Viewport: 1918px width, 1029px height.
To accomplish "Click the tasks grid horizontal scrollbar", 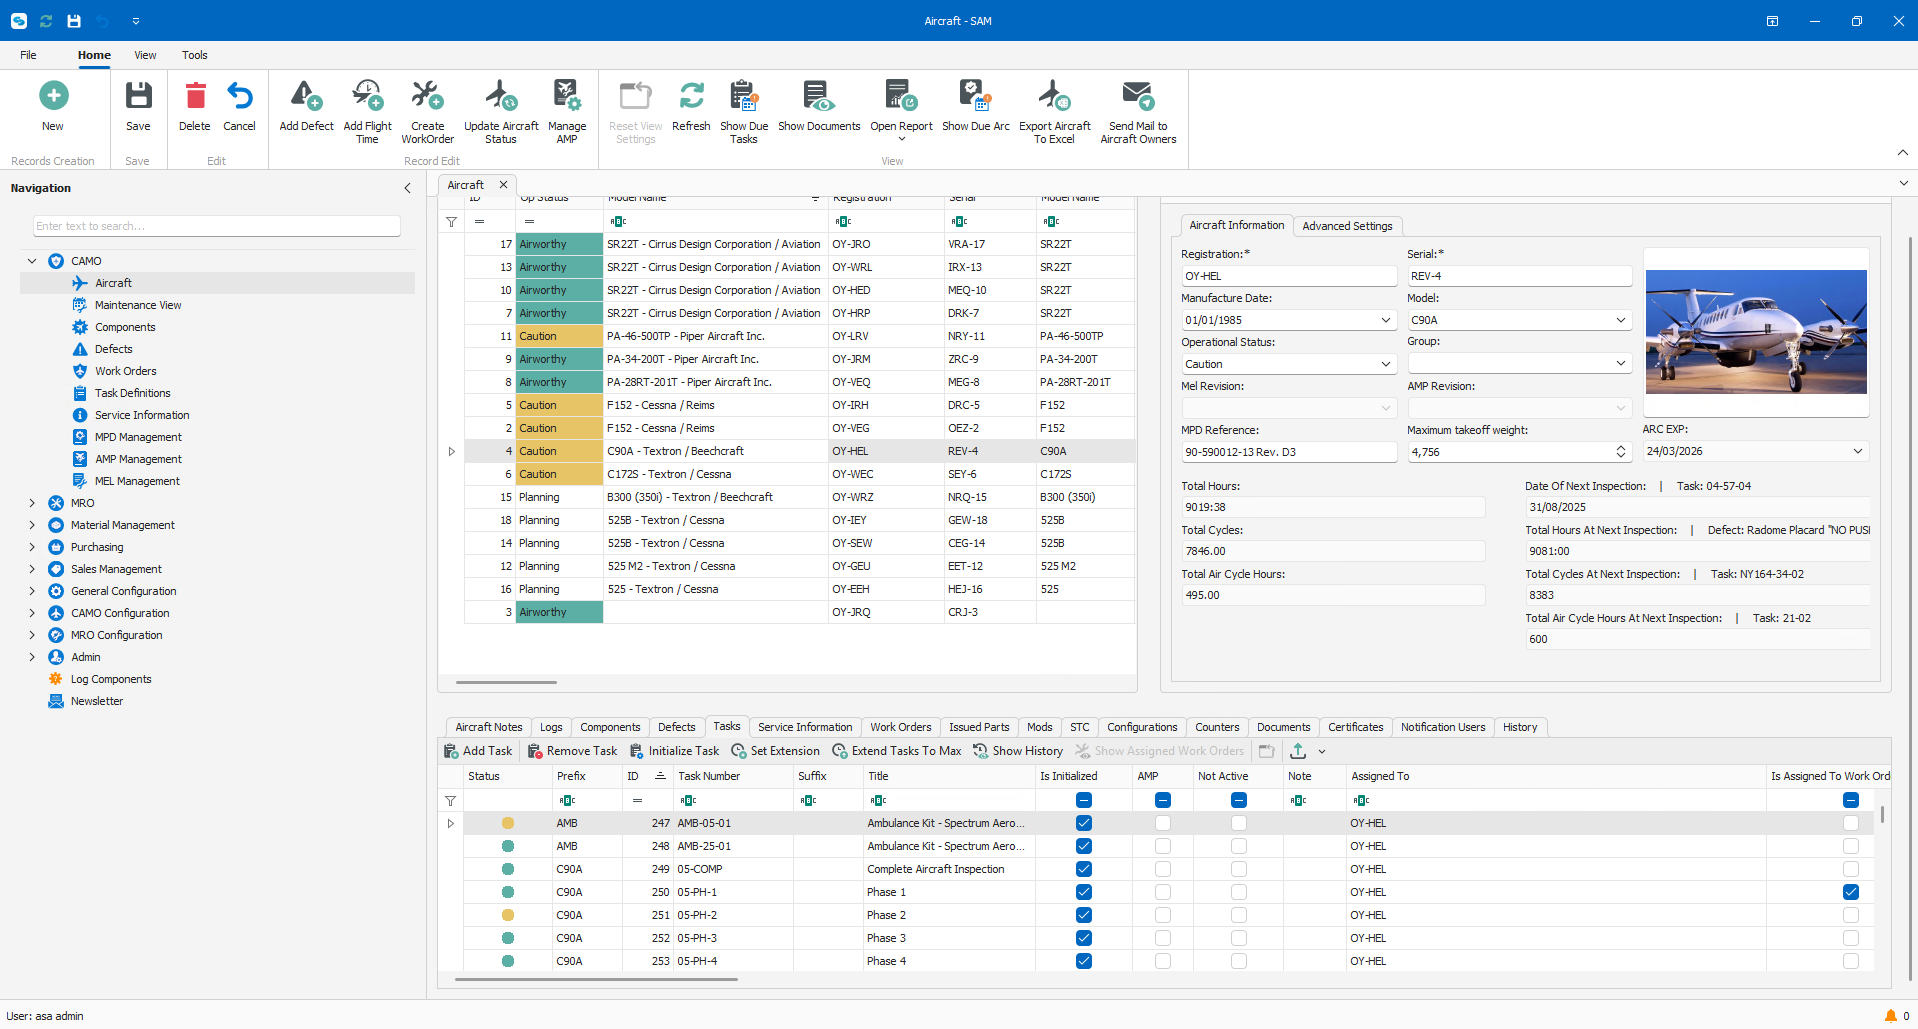I will tap(596, 979).
